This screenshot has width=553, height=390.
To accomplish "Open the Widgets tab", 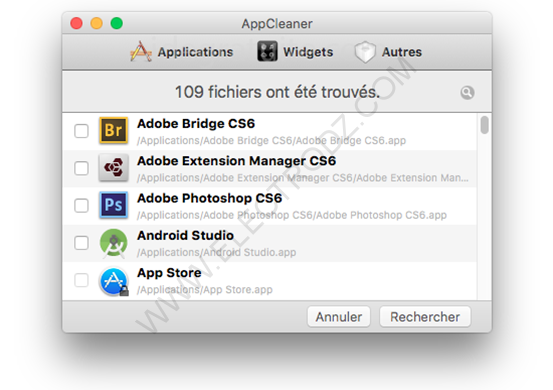I will click(295, 52).
